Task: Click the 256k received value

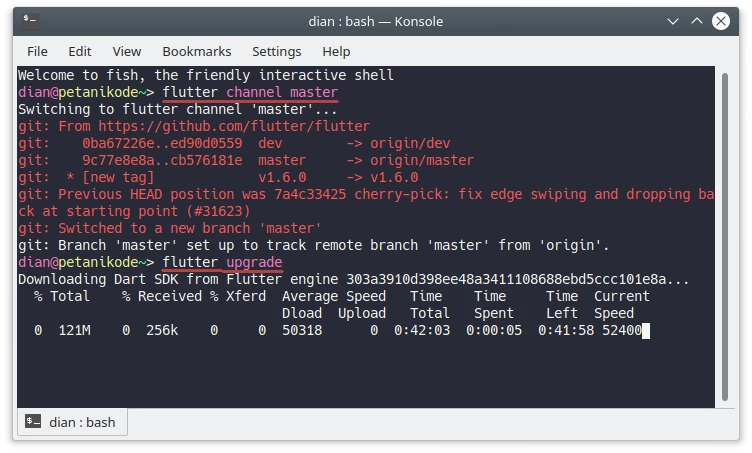Action: pos(162,330)
